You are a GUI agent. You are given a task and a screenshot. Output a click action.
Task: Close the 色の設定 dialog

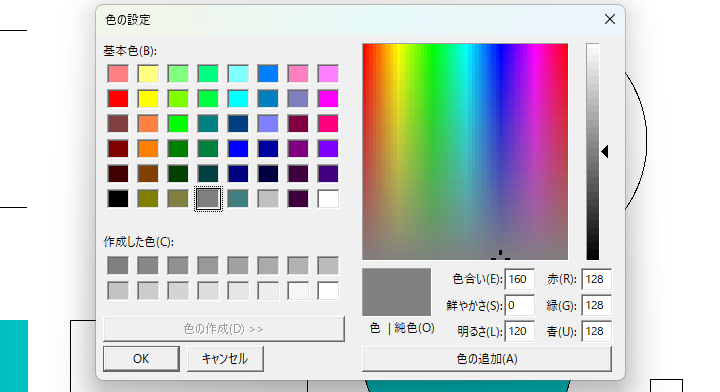point(610,19)
